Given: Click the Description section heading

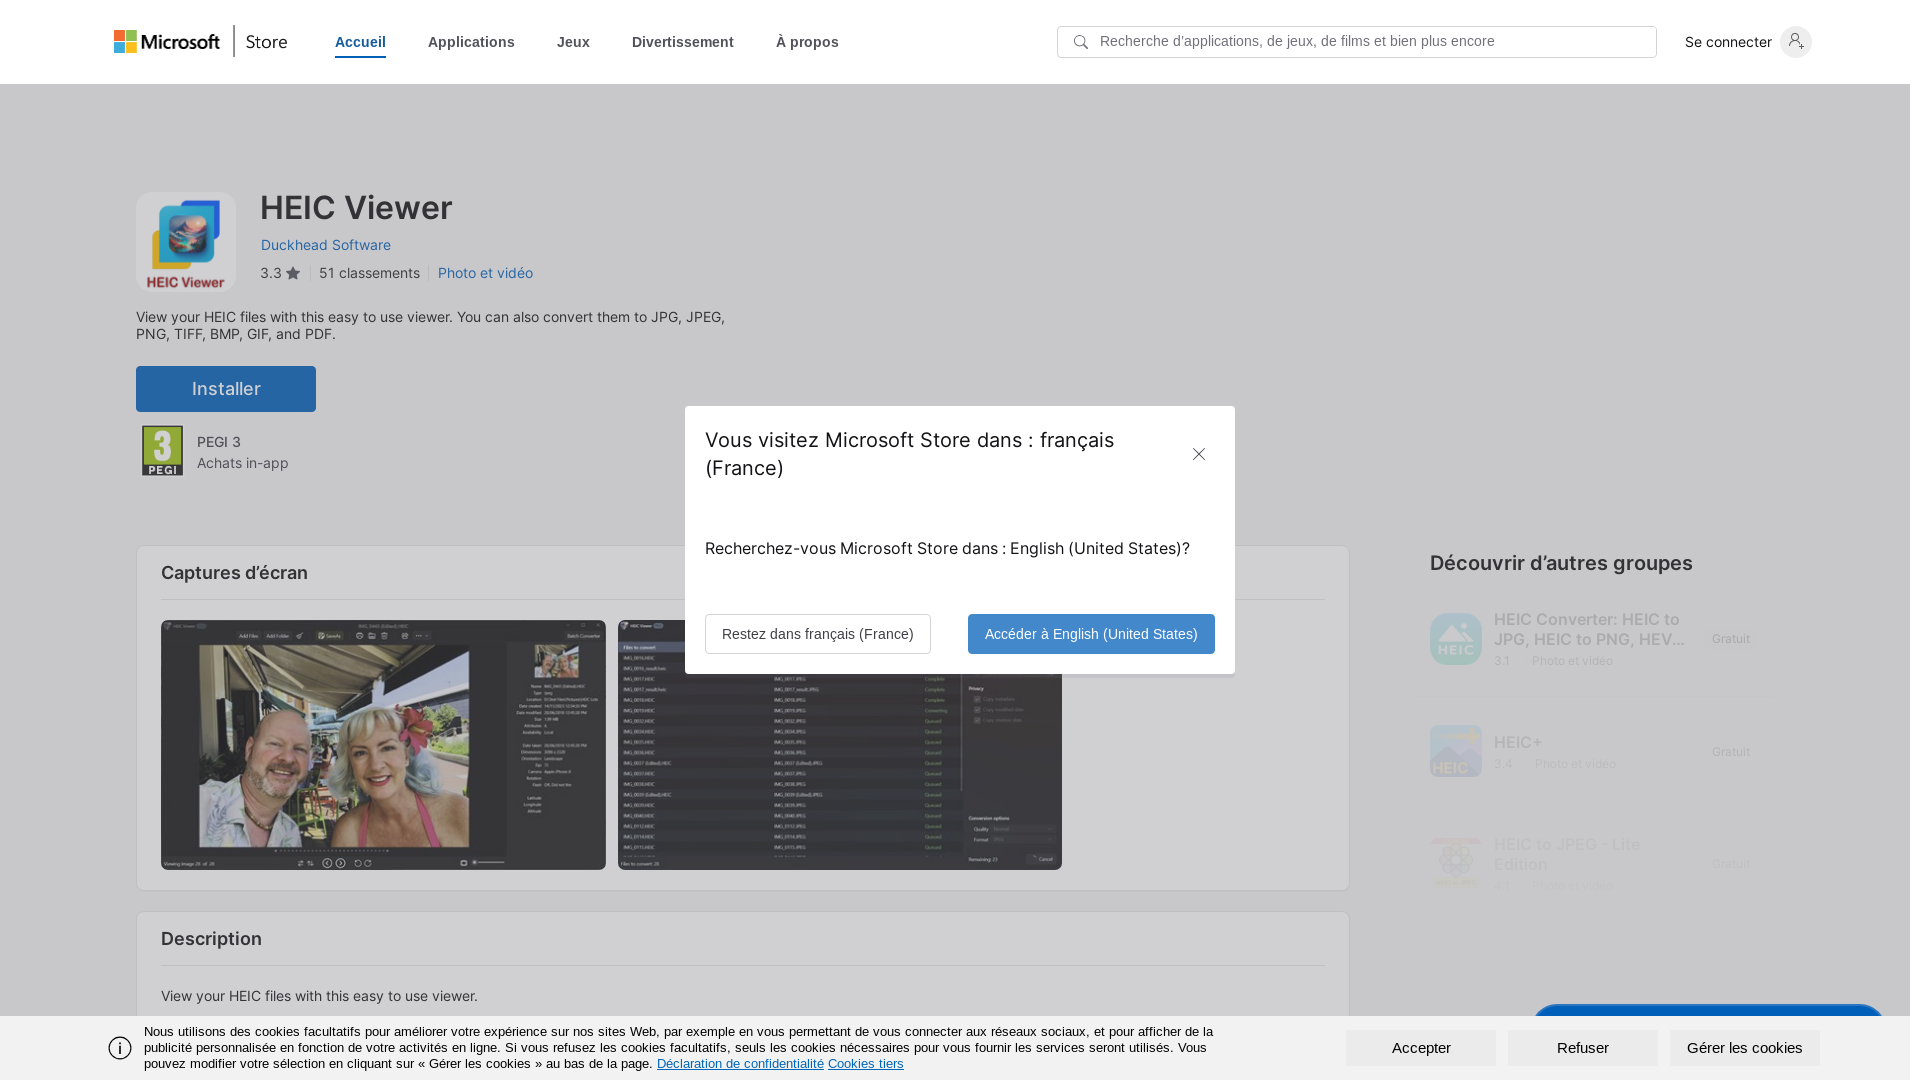Looking at the screenshot, I should click(x=211, y=939).
